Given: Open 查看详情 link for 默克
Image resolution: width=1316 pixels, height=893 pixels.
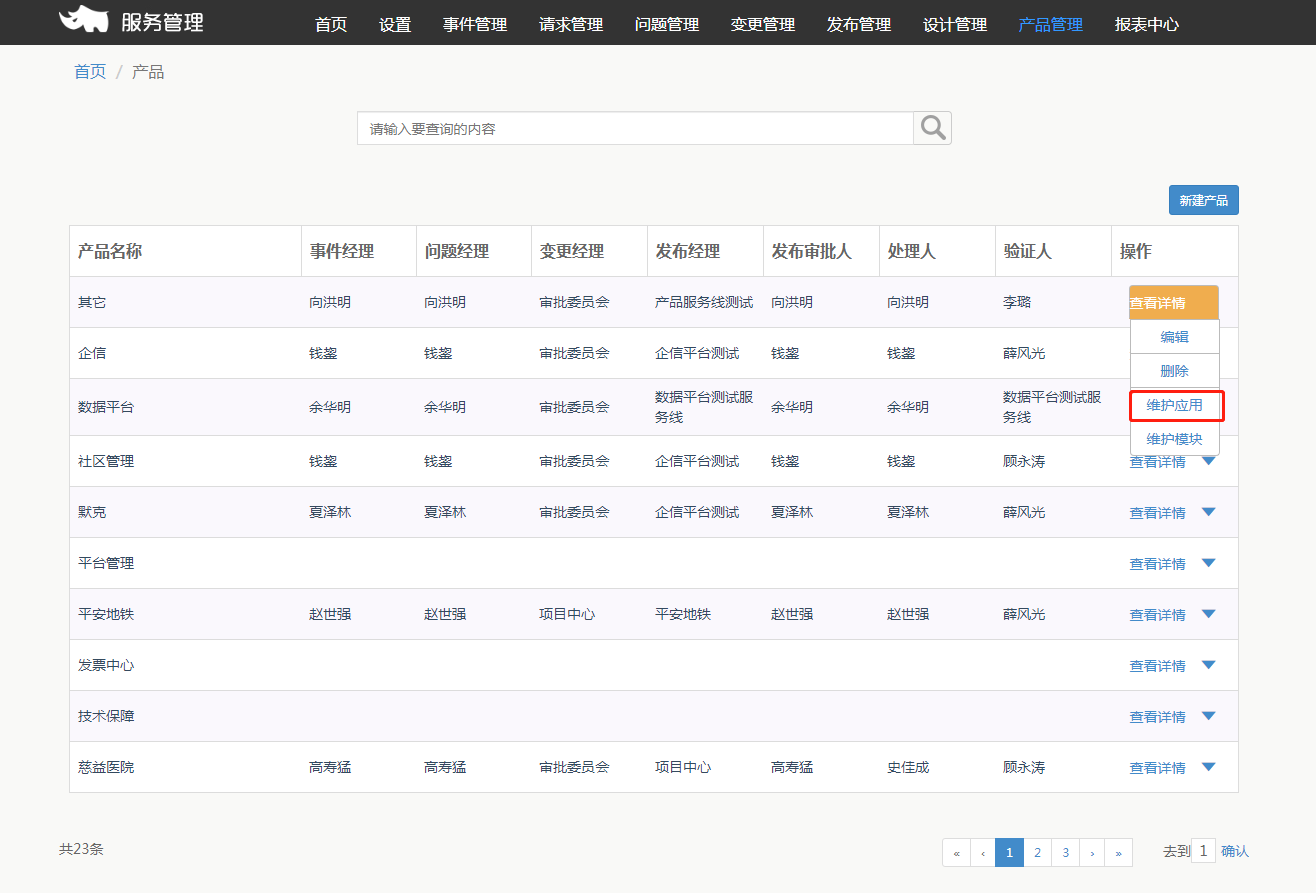Looking at the screenshot, I should click(1158, 513).
